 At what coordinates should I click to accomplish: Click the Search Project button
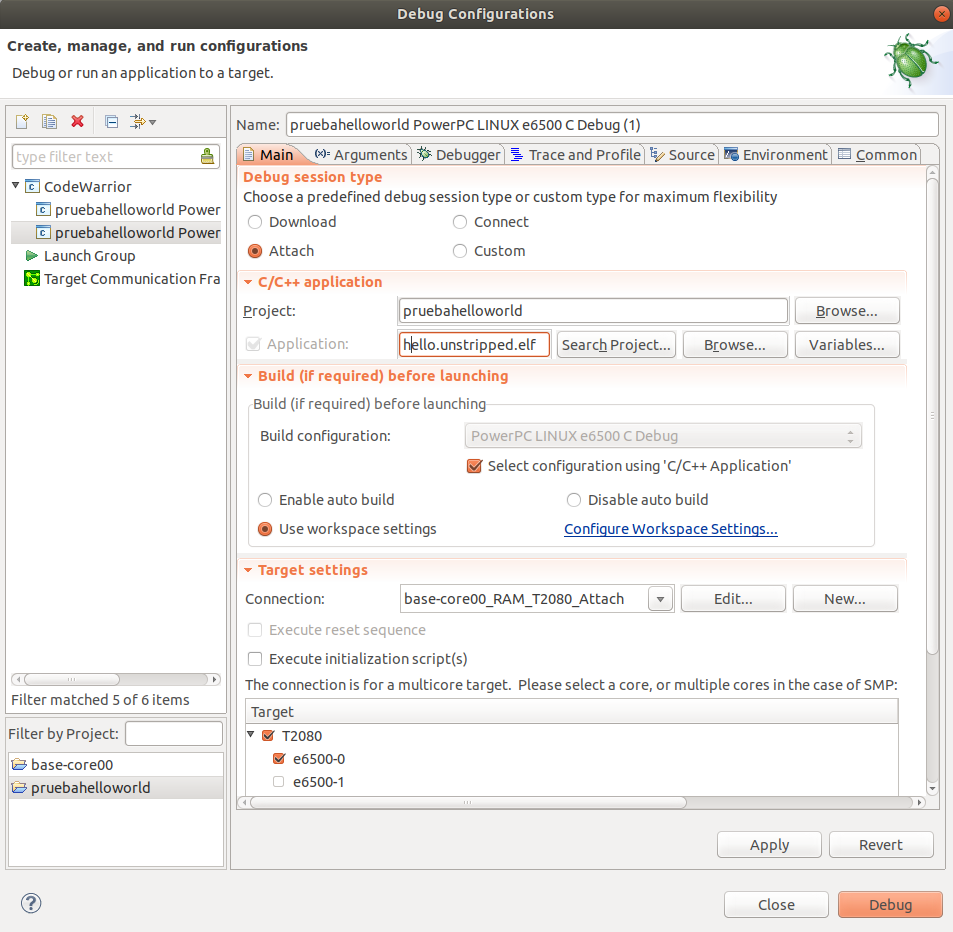616,345
